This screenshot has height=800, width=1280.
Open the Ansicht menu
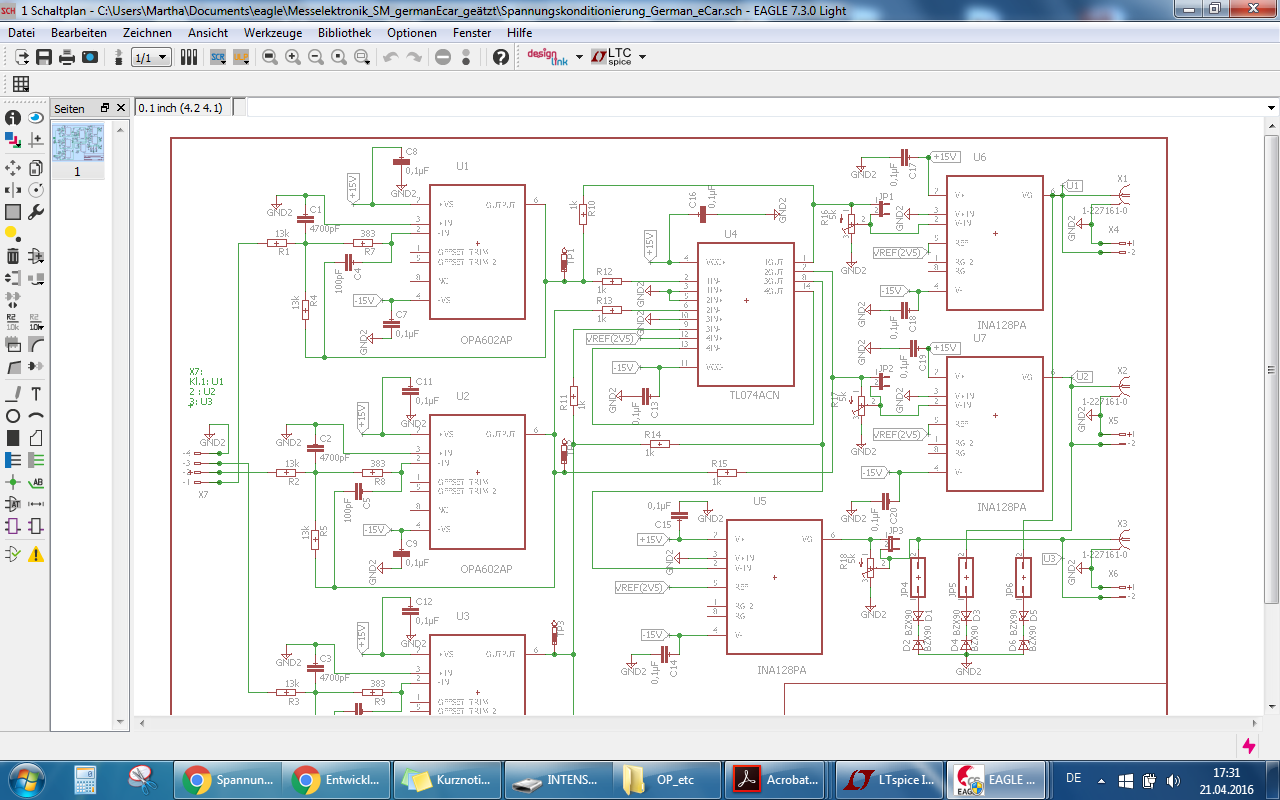pyautogui.click(x=208, y=32)
